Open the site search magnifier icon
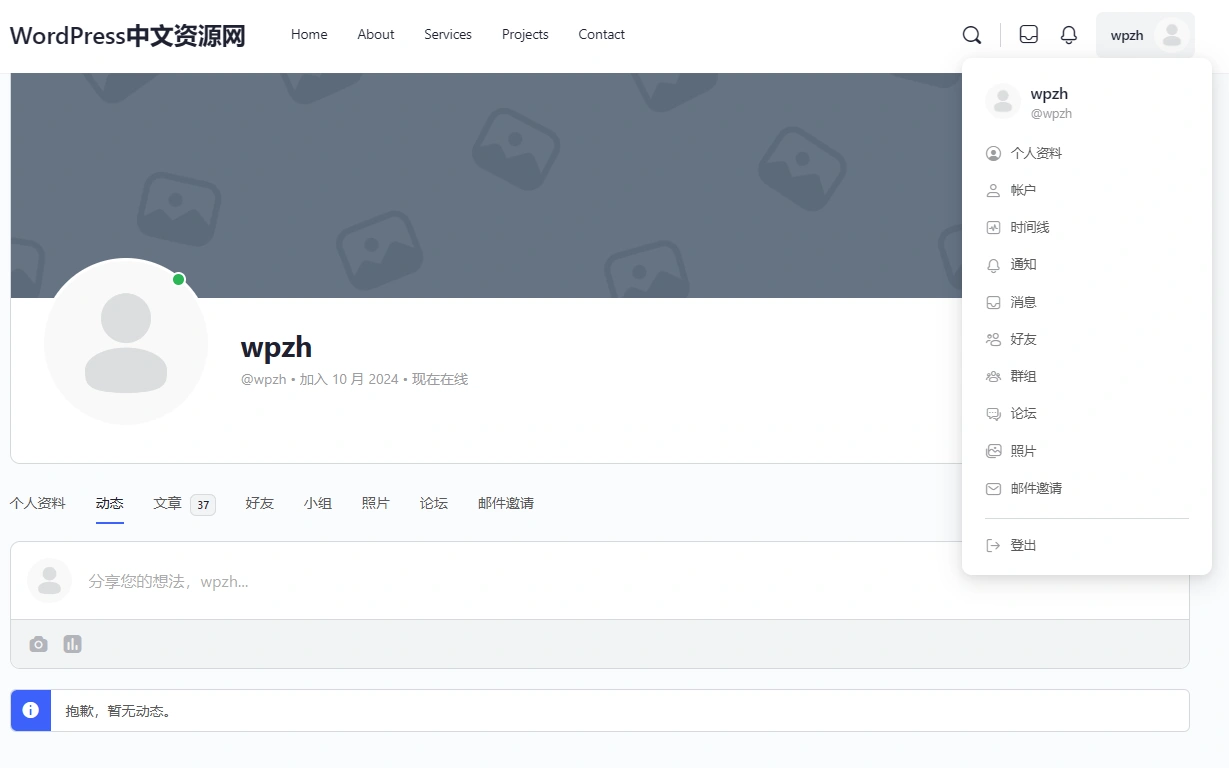Viewport: 1229px width, 768px height. 971,34
